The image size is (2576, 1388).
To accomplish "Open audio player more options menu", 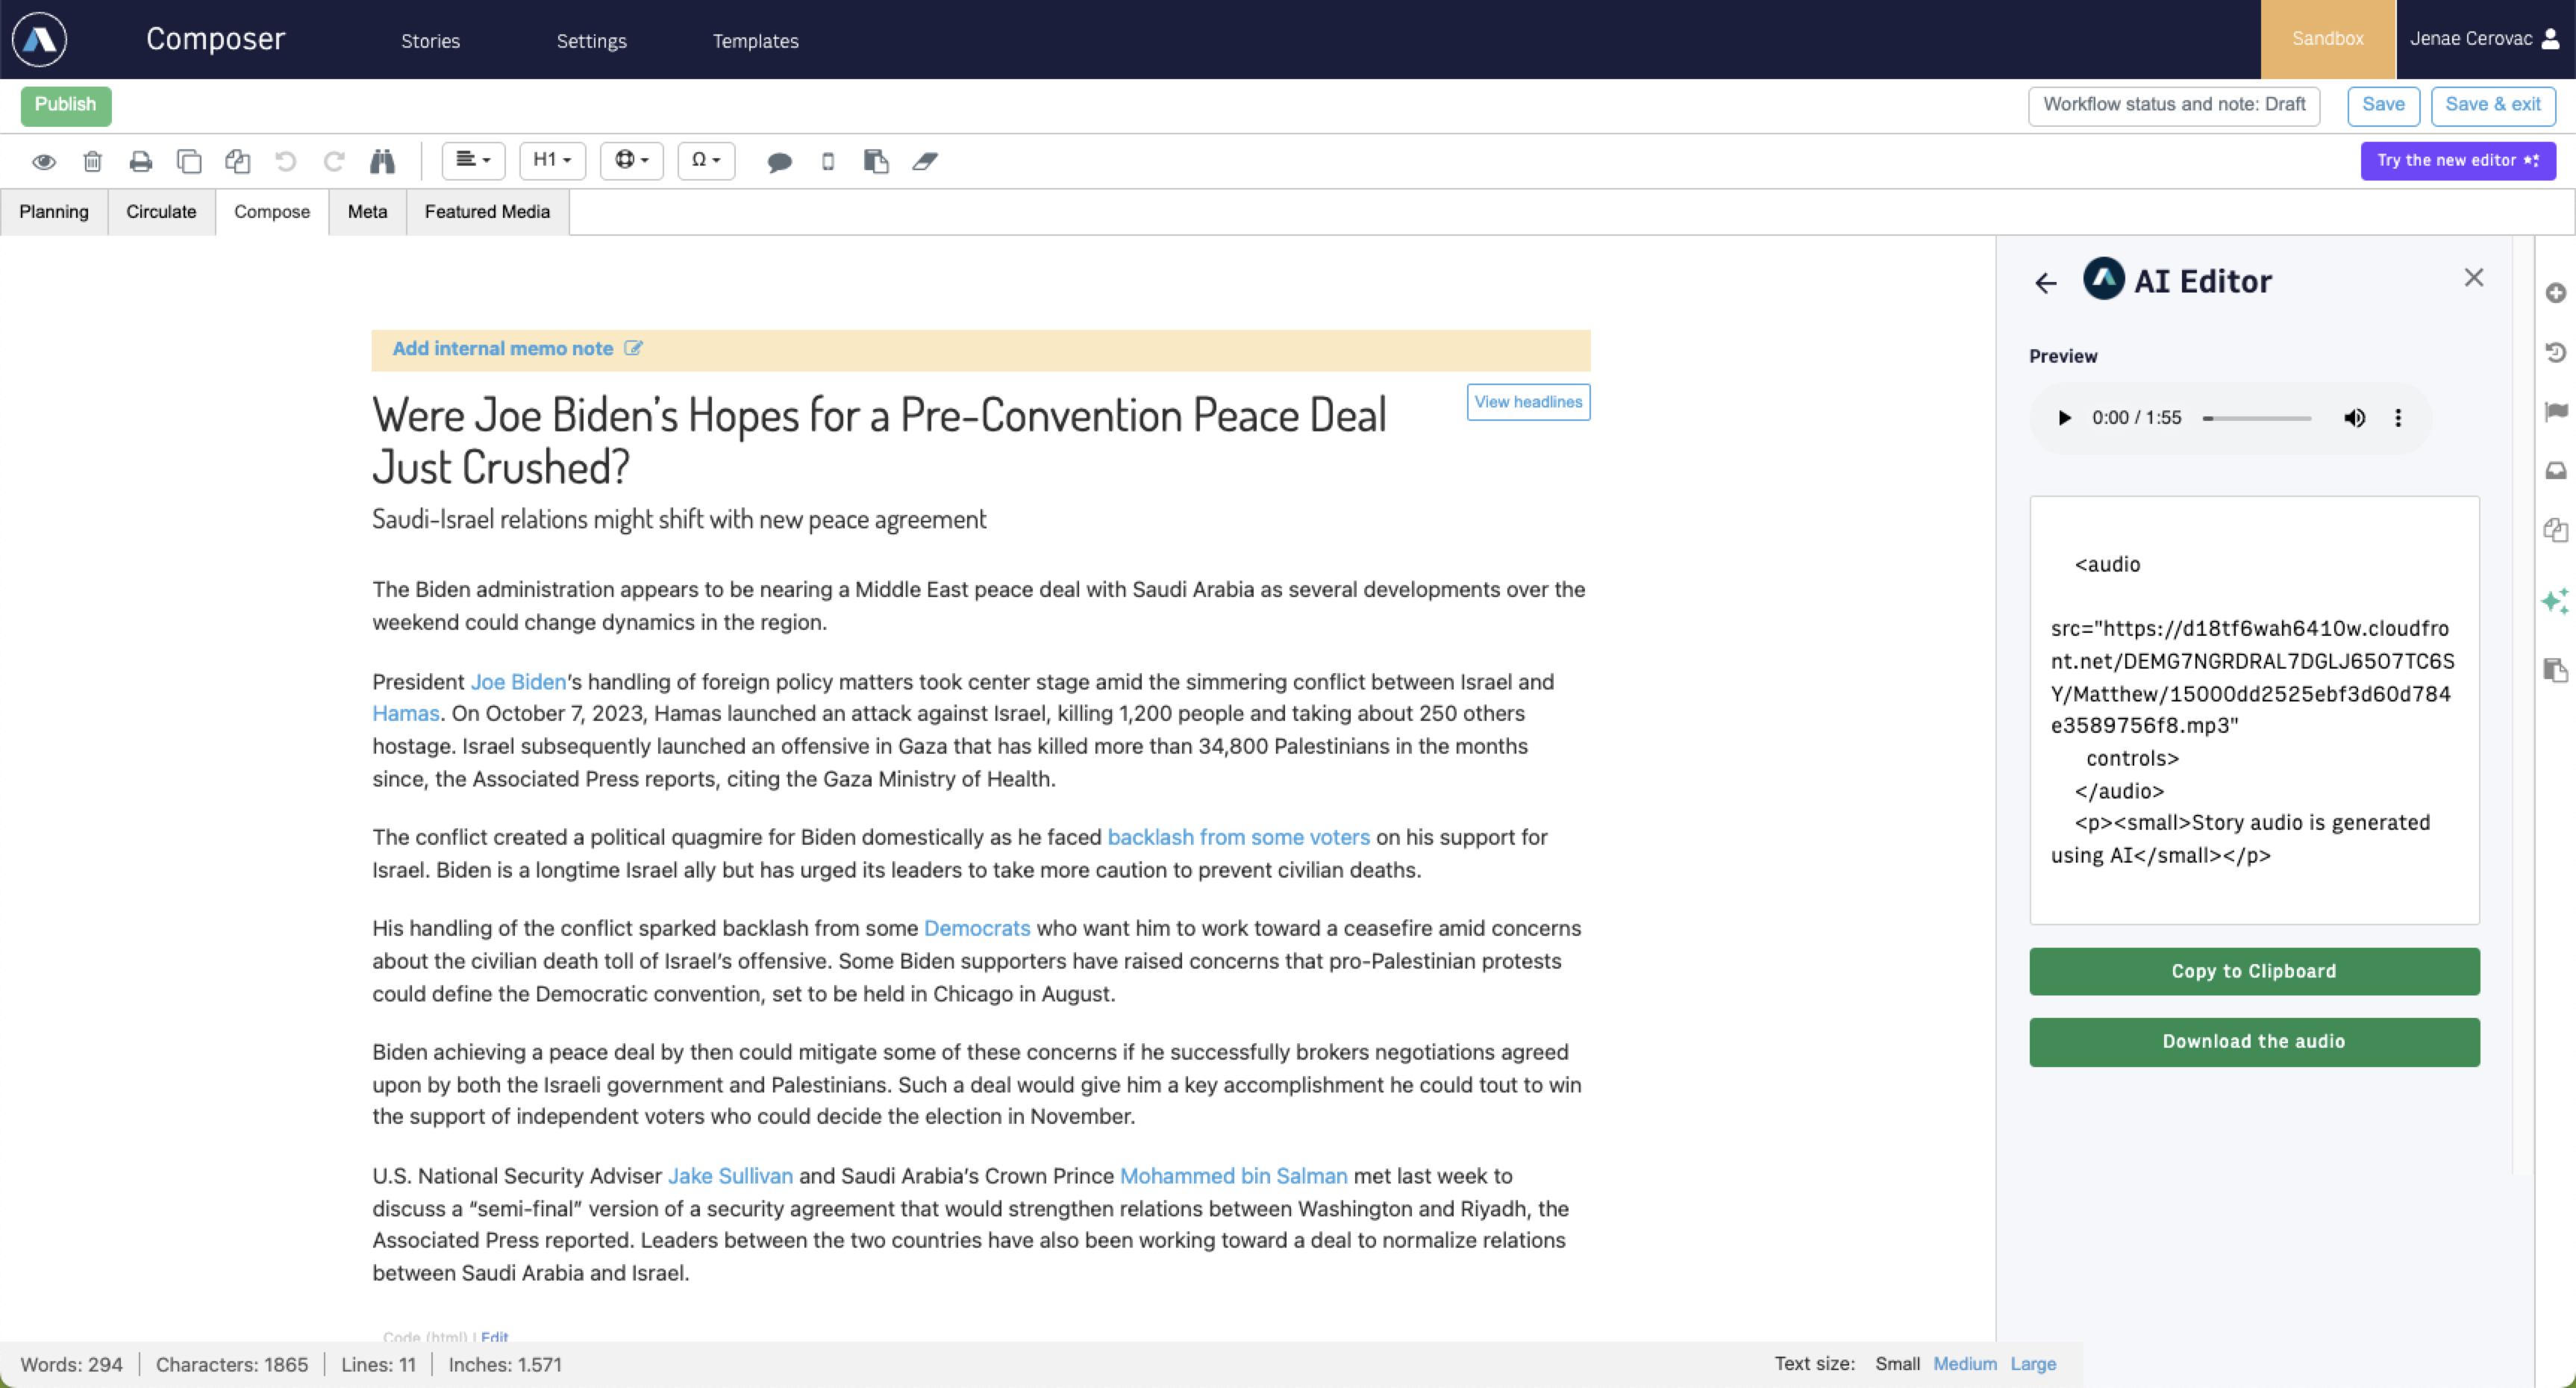I will click(2398, 418).
